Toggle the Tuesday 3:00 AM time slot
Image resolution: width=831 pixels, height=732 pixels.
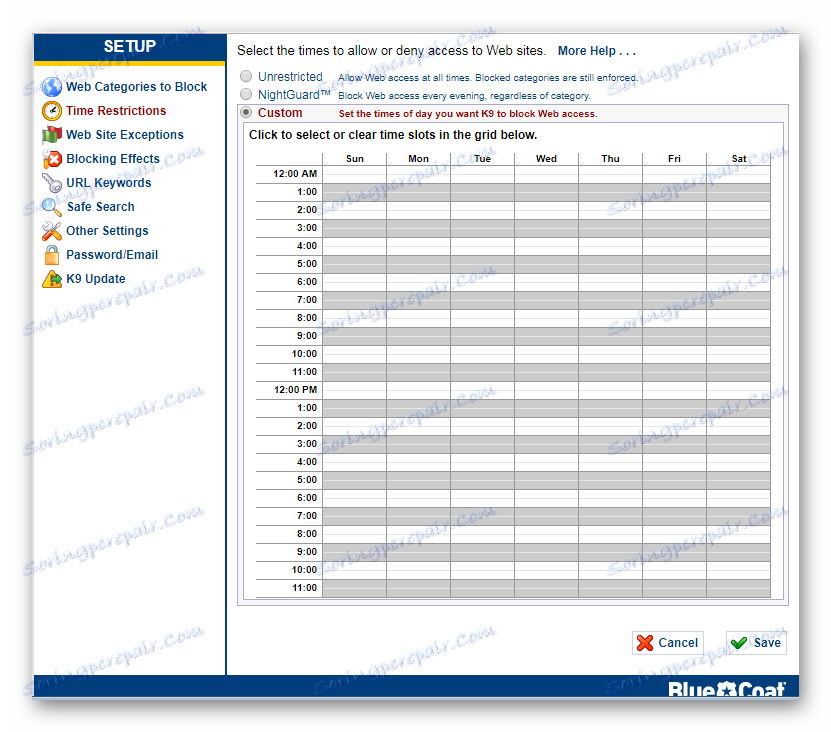click(482, 228)
